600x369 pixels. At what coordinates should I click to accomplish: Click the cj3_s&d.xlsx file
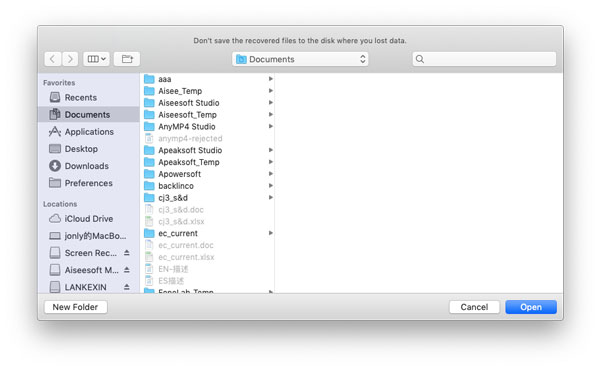tap(207, 222)
